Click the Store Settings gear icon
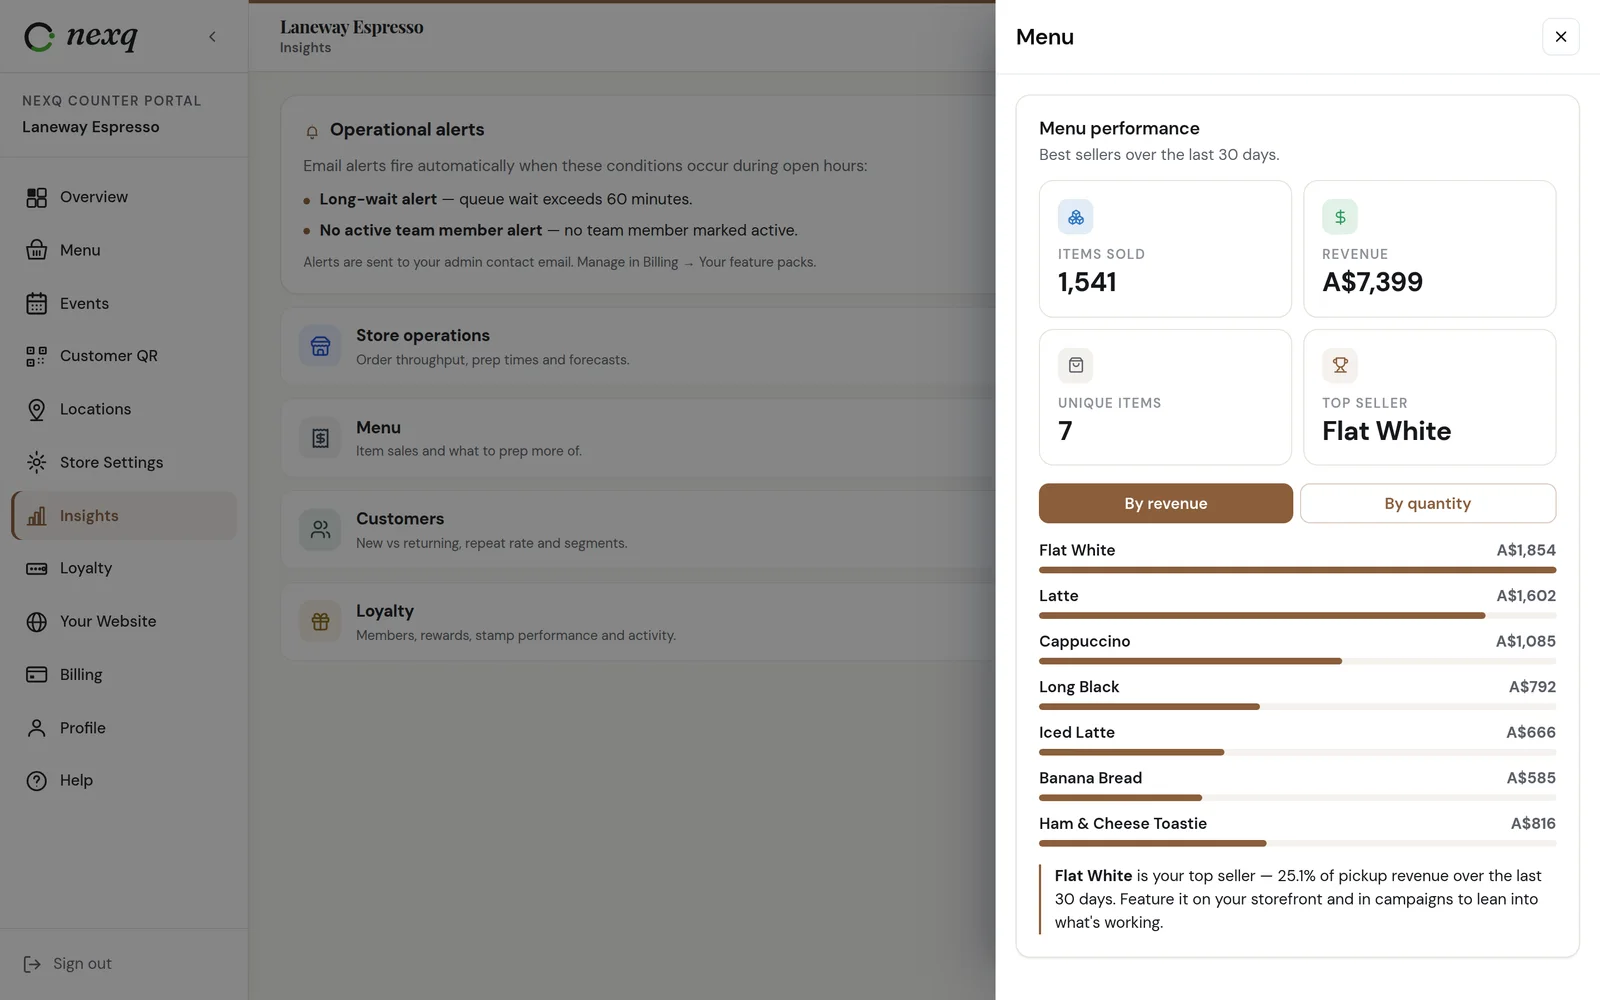Image resolution: width=1600 pixels, height=1000 pixels. 37,462
